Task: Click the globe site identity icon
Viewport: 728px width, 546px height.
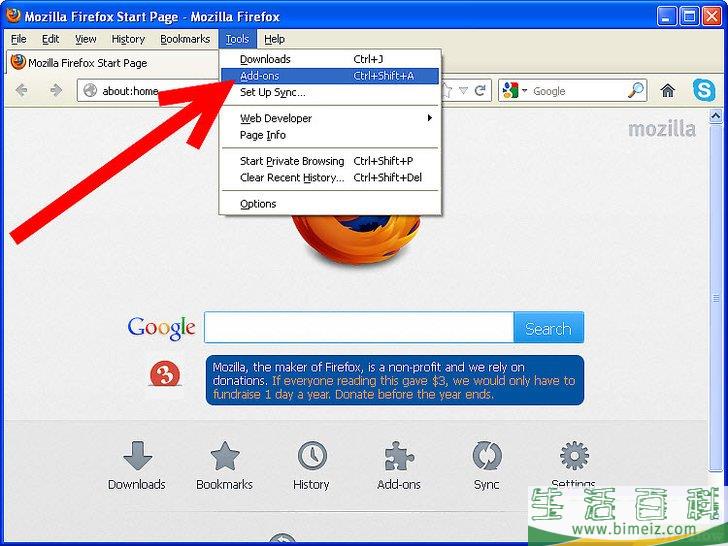Action: click(90, 91)
